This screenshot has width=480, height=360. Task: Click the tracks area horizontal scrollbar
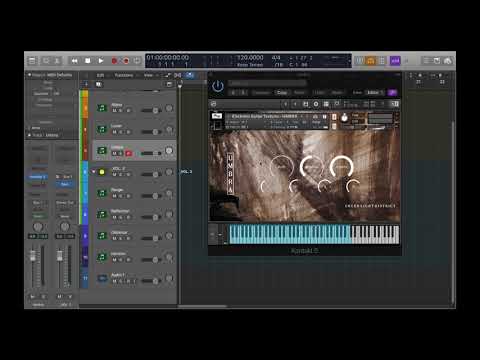click(x=203, y=306)
